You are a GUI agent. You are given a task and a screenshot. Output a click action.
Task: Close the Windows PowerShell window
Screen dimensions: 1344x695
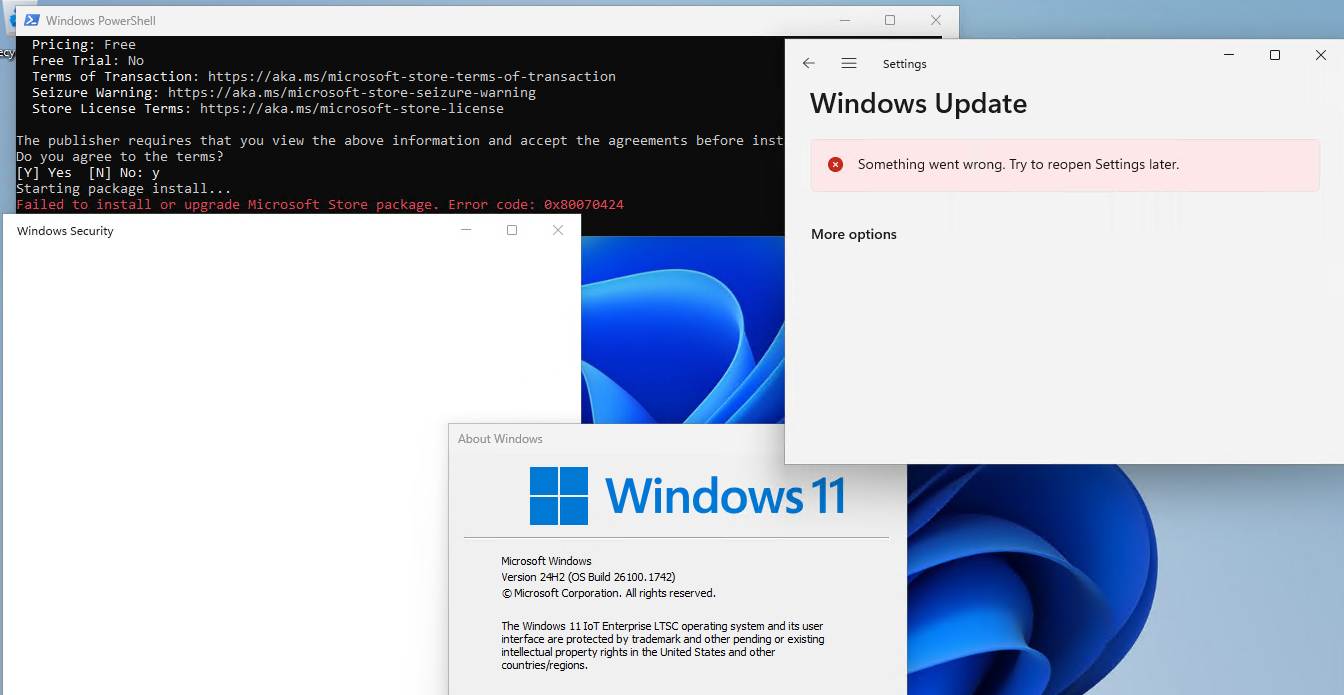click(936, 20)
